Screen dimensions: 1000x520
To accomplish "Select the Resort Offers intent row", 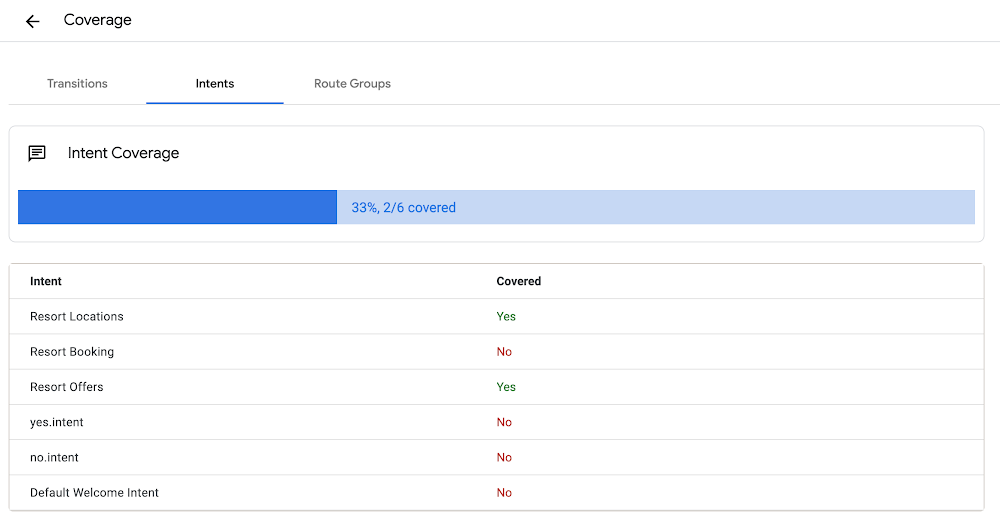I will pyautogui.click(x=496, y=387).
